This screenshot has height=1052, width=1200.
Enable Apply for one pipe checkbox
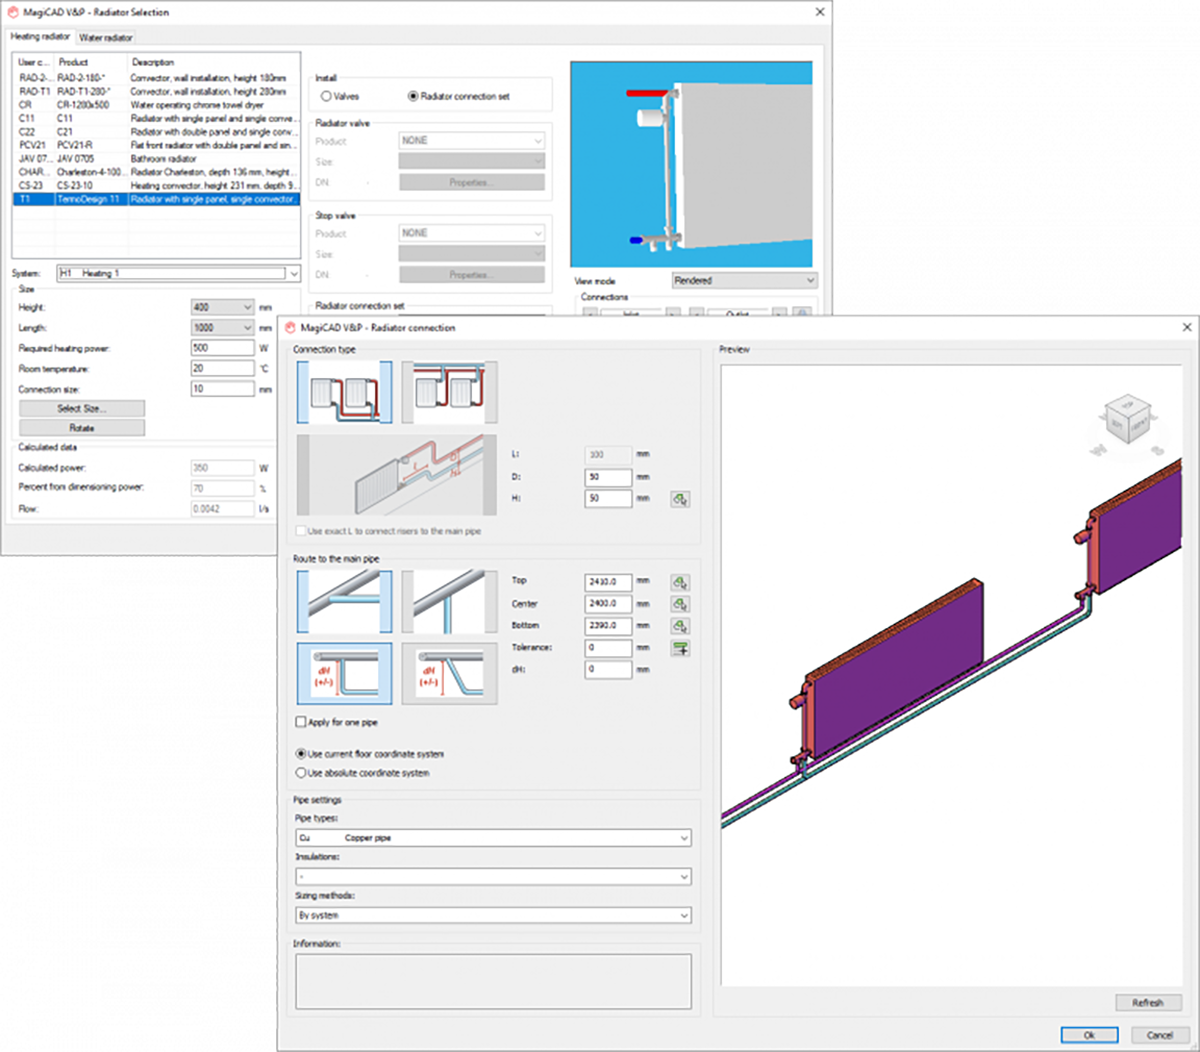coord(301,722)
